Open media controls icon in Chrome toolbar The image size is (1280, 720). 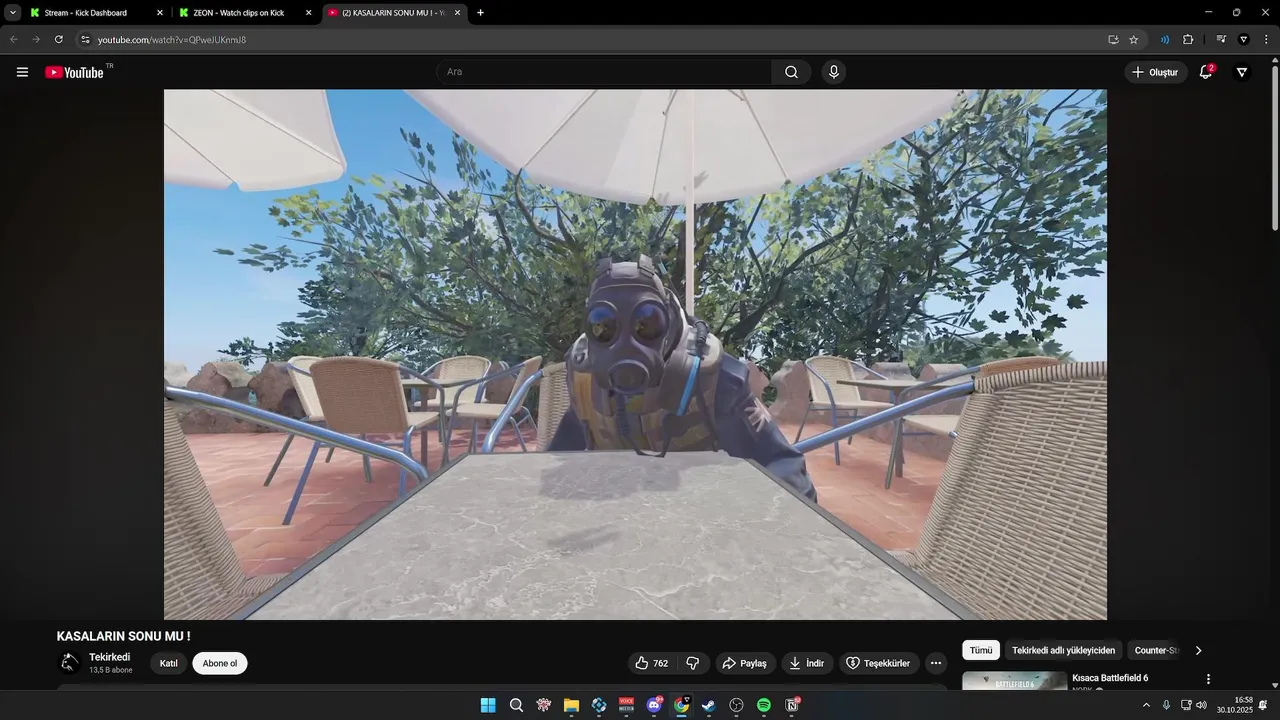[x=1221, y=40]
